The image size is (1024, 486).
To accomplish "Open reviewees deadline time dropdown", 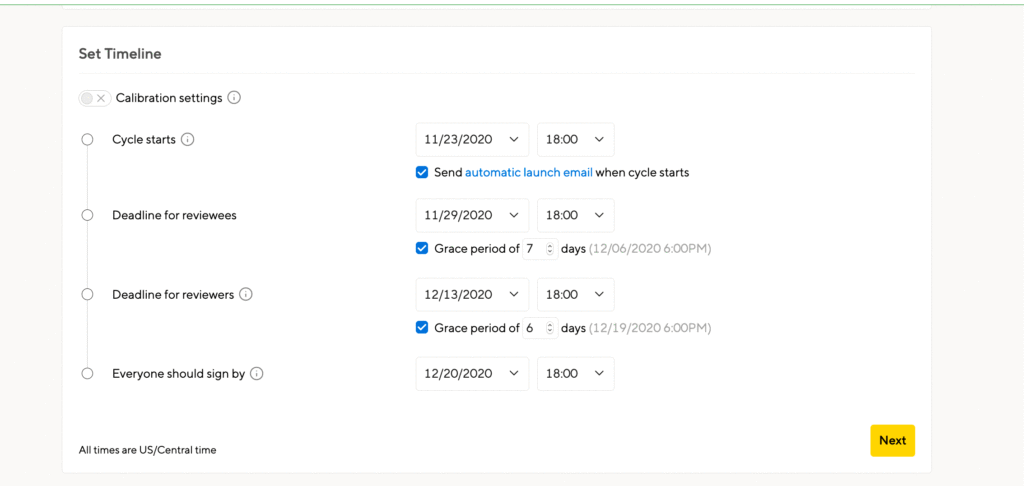I will click(575, 216).
